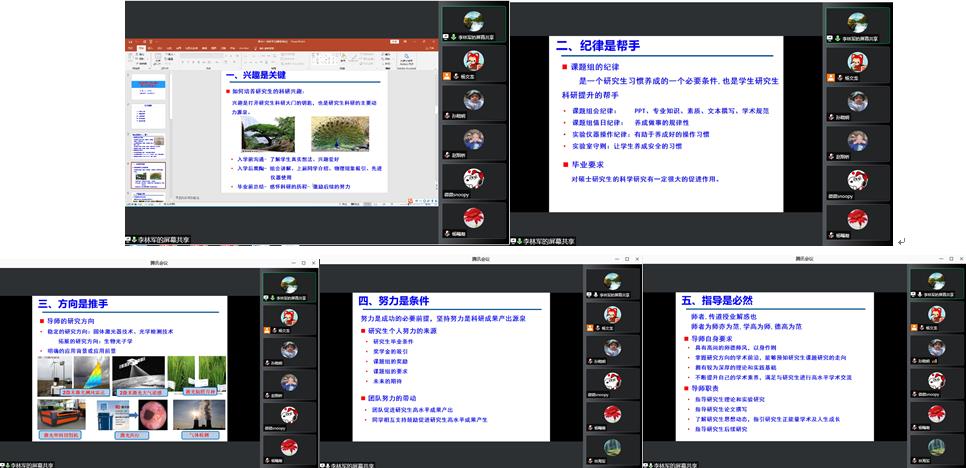Viewport: 966px width, 468px height.
Task: Click red flower avatar beside 纪律是帮手 slide
Action: click(x=857, y=218)
